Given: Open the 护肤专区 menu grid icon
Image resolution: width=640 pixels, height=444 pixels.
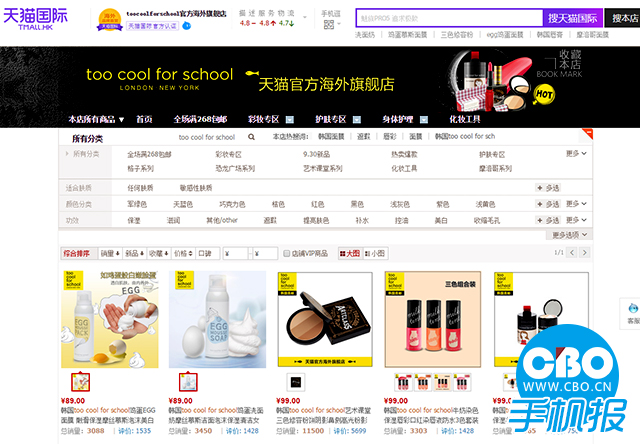Looking at the screenshot, I should (x=357, y=120).
